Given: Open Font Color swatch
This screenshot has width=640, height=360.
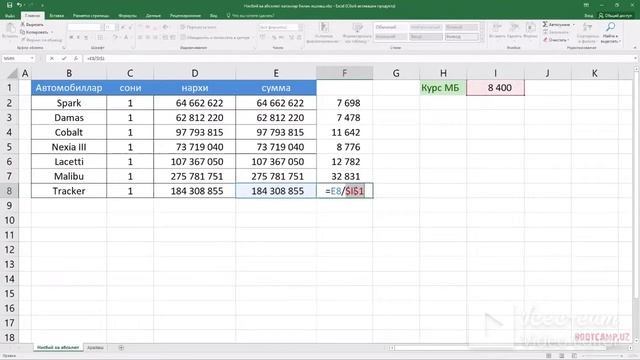Looking at the screenshot, I should (x=126, y=38).
